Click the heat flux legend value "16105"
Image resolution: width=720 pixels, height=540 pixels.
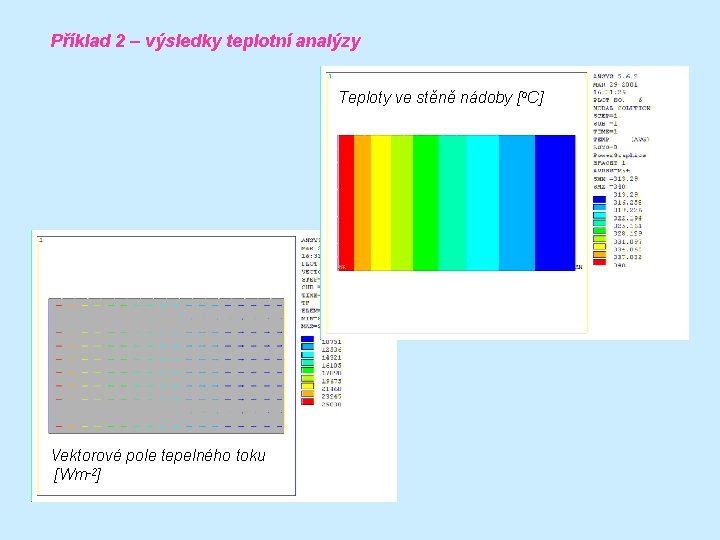click(x=331, y=366)
